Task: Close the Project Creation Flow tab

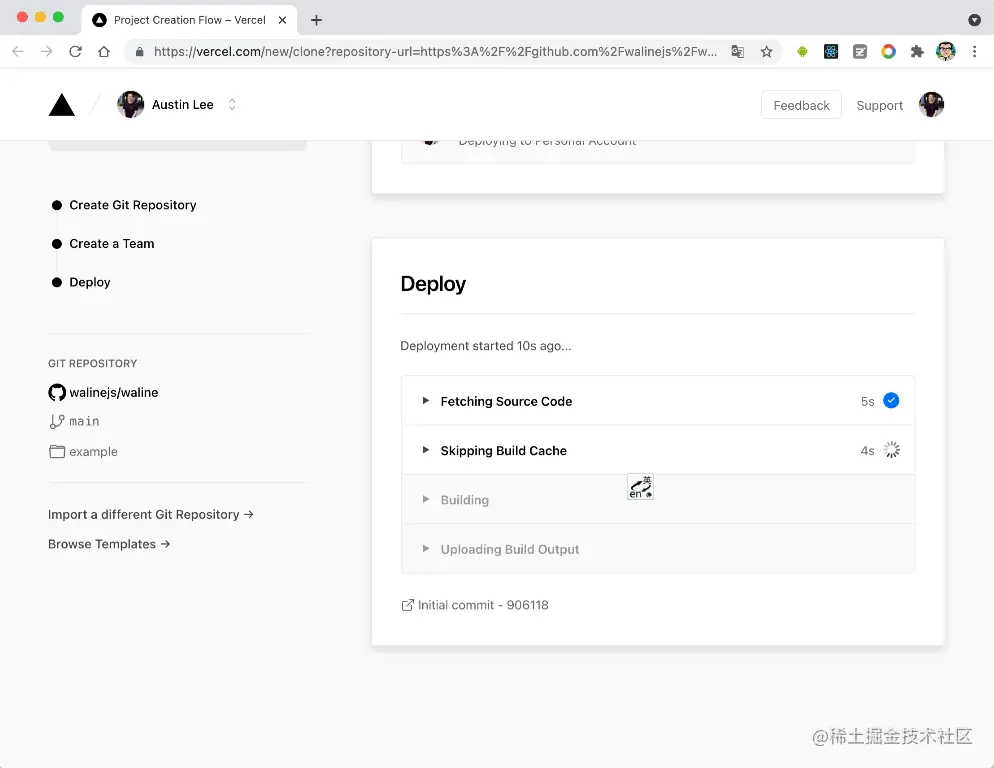Action: pyautogui.click(x=282, y=20)
